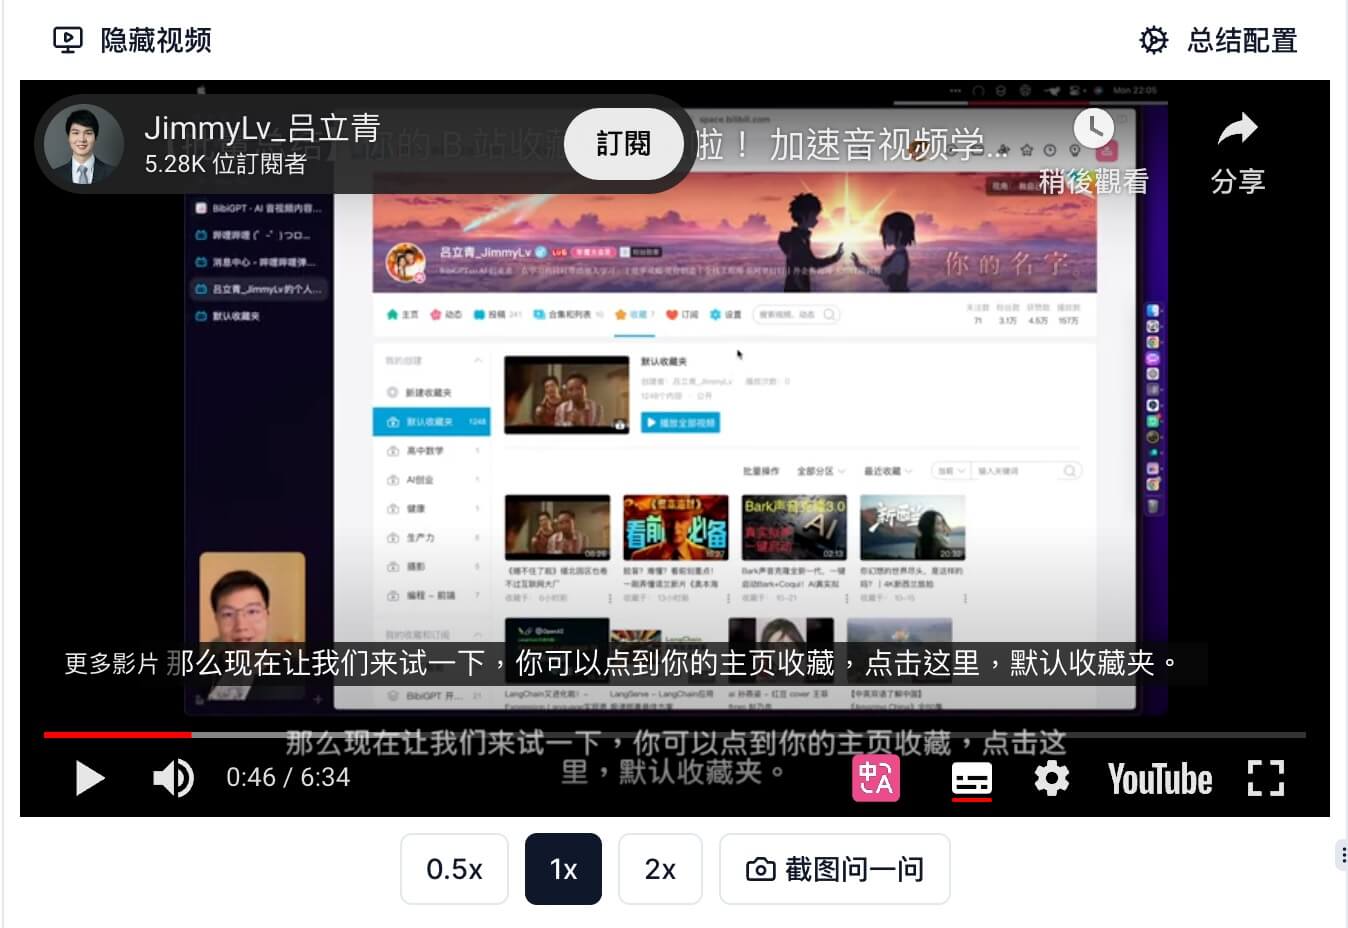Click the drag handle at right edge
Image resolution: width=1348 pixels, height=928 pixels.
(1342, 855)
